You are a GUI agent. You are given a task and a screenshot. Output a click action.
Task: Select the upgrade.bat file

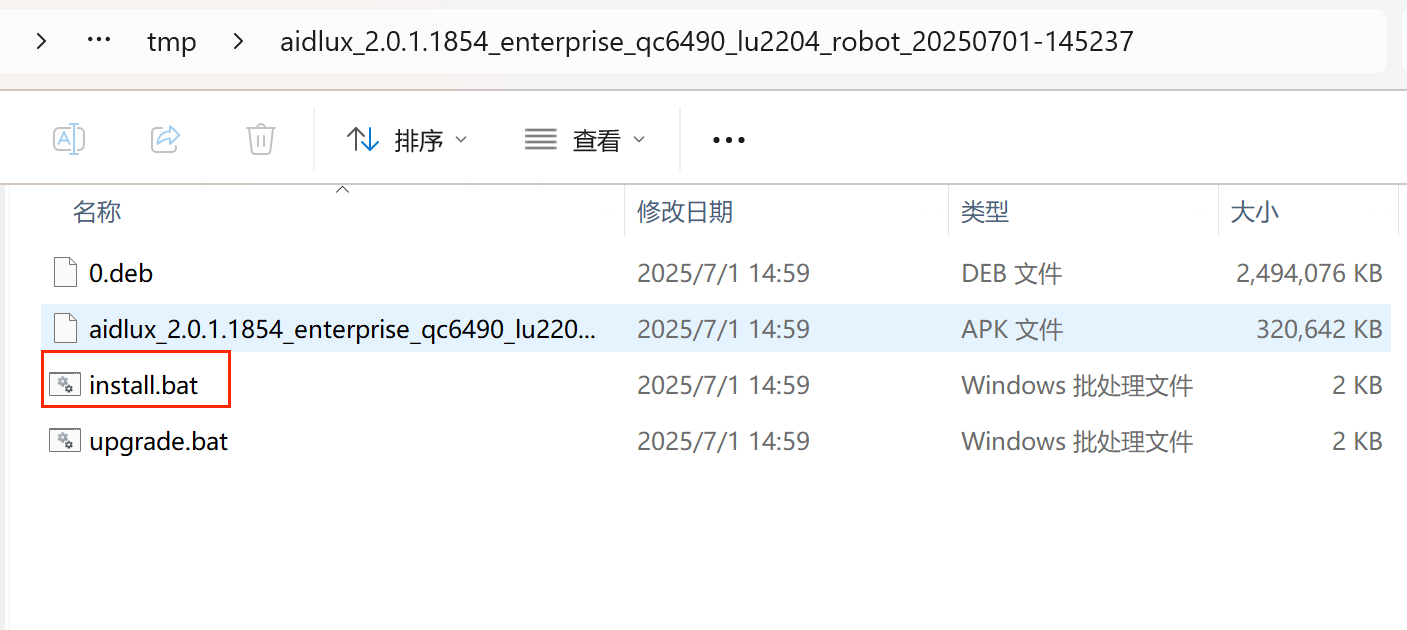click(157, 440)
